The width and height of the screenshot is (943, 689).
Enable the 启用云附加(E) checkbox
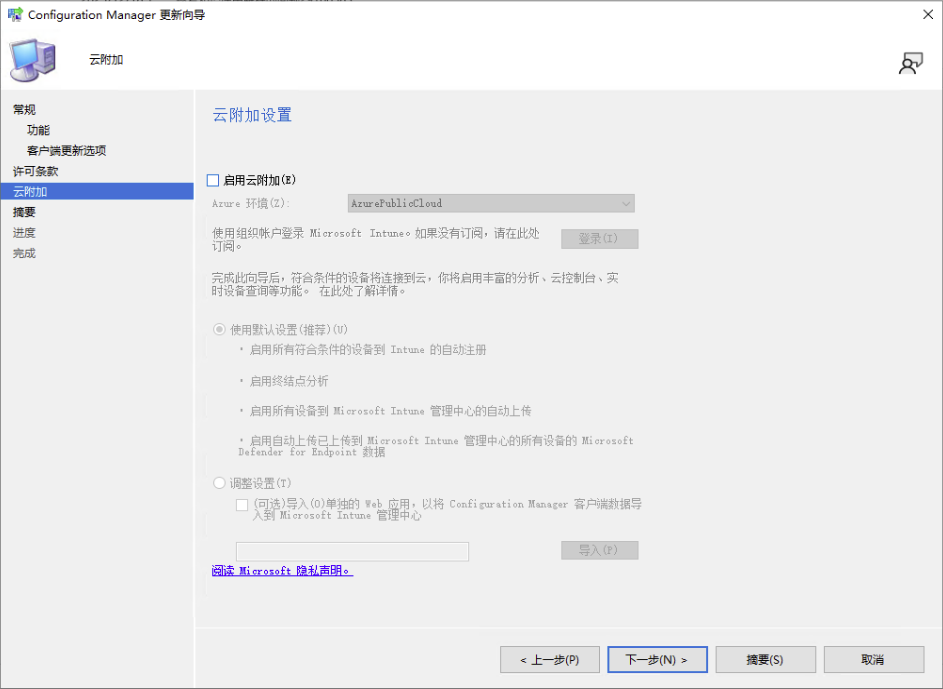[x=213, y=180]
